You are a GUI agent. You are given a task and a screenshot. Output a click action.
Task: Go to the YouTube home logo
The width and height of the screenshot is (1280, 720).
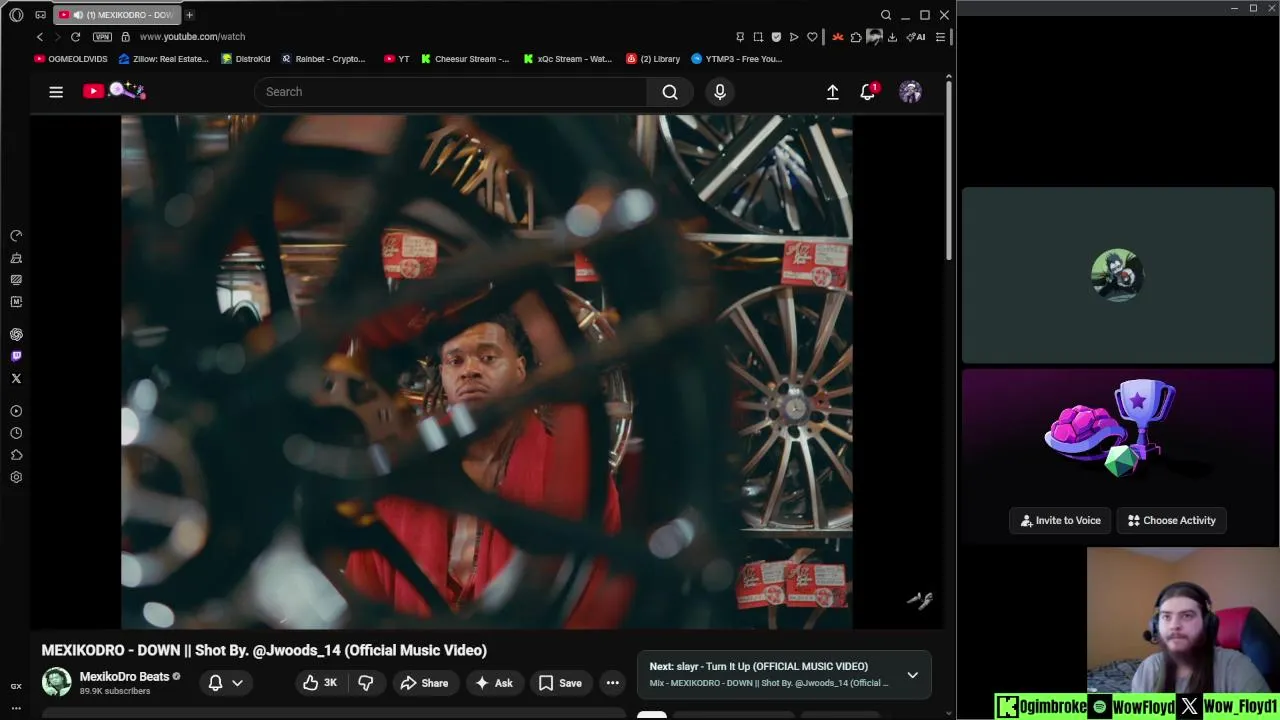pyautogui.click(x=114, y=91)
